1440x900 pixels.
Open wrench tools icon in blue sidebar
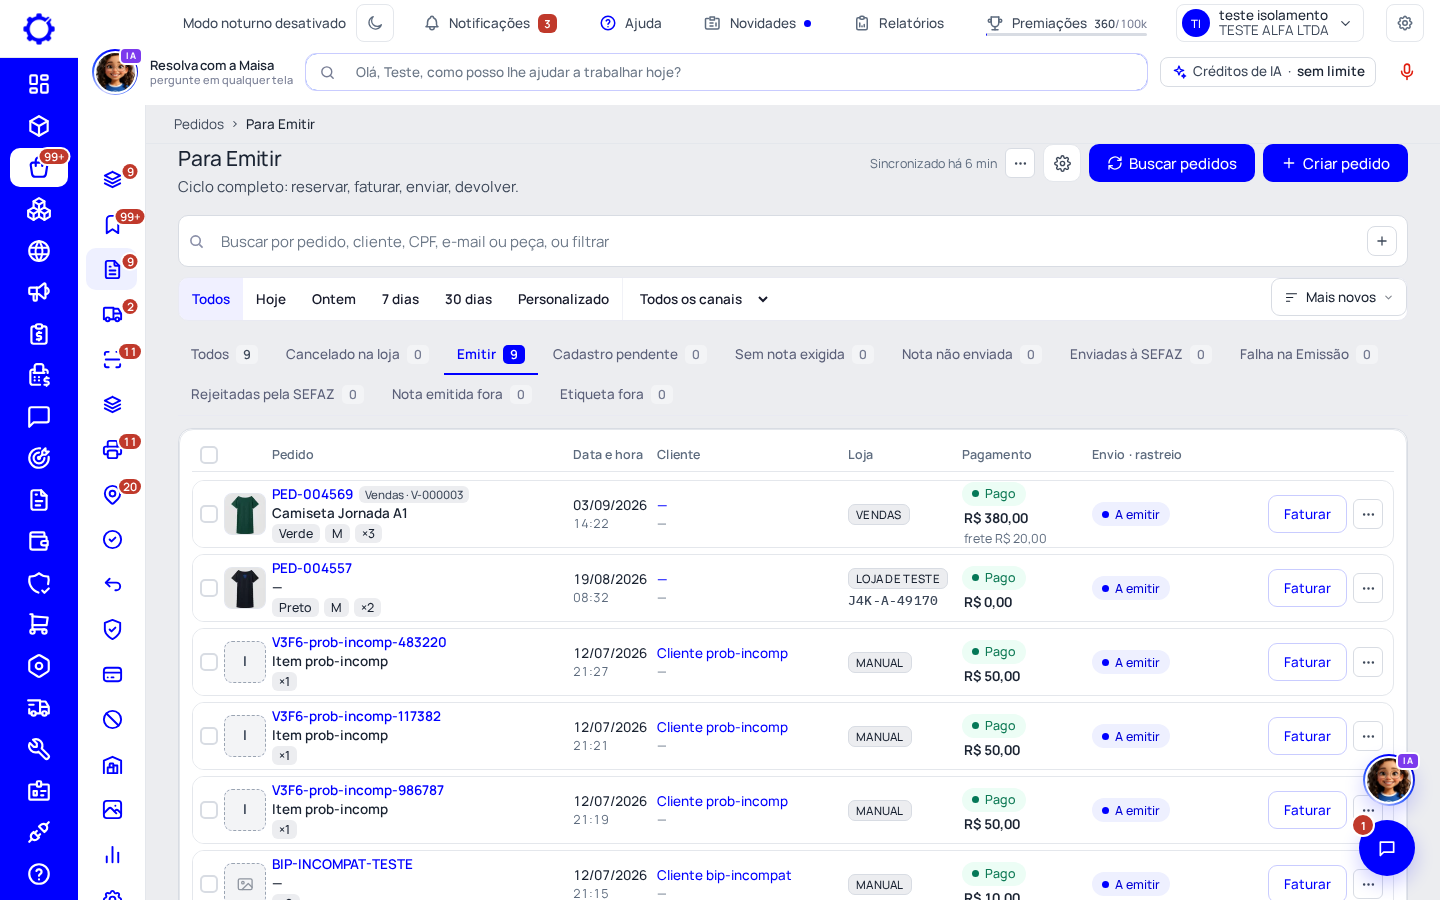pyautogui.click(x=39, y=749)
